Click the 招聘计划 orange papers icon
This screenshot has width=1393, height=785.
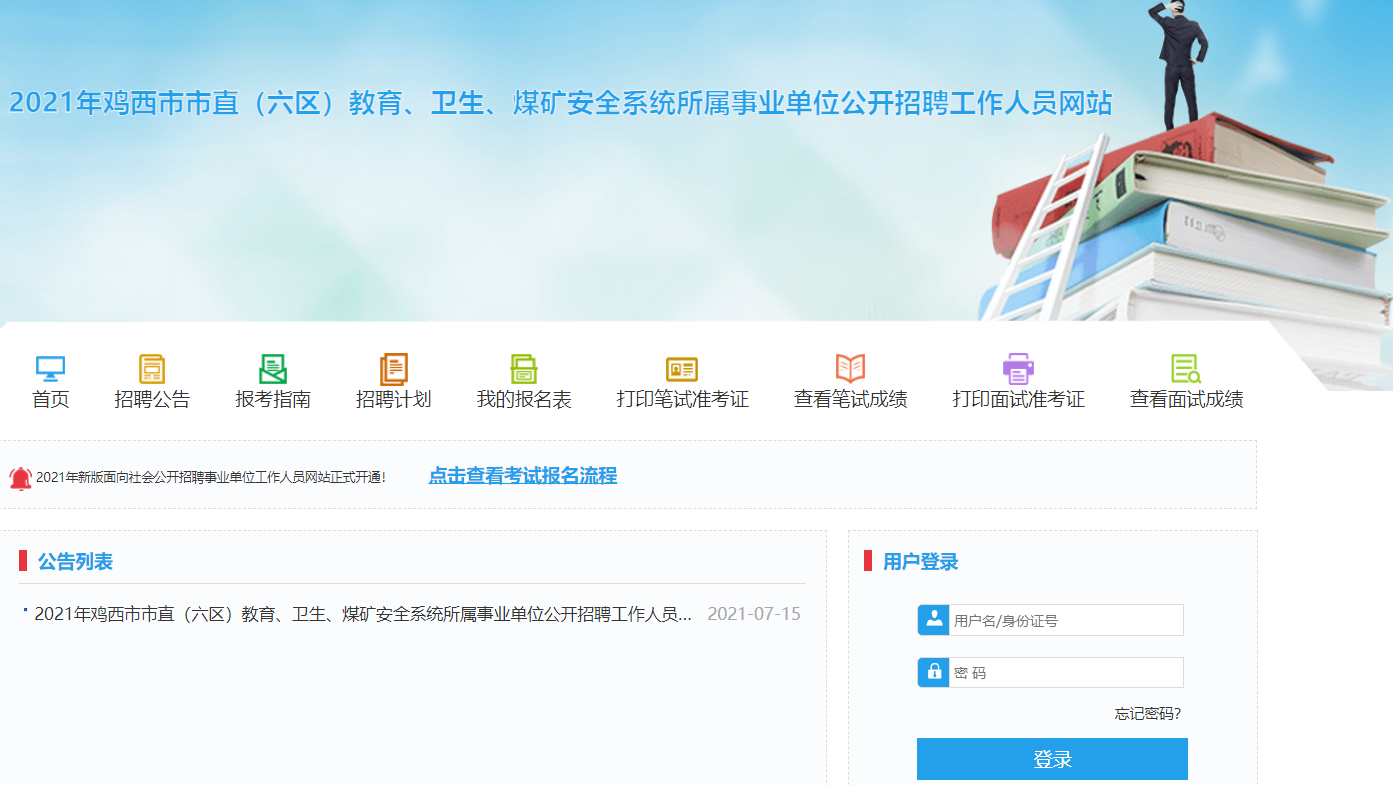pos(393,369)
